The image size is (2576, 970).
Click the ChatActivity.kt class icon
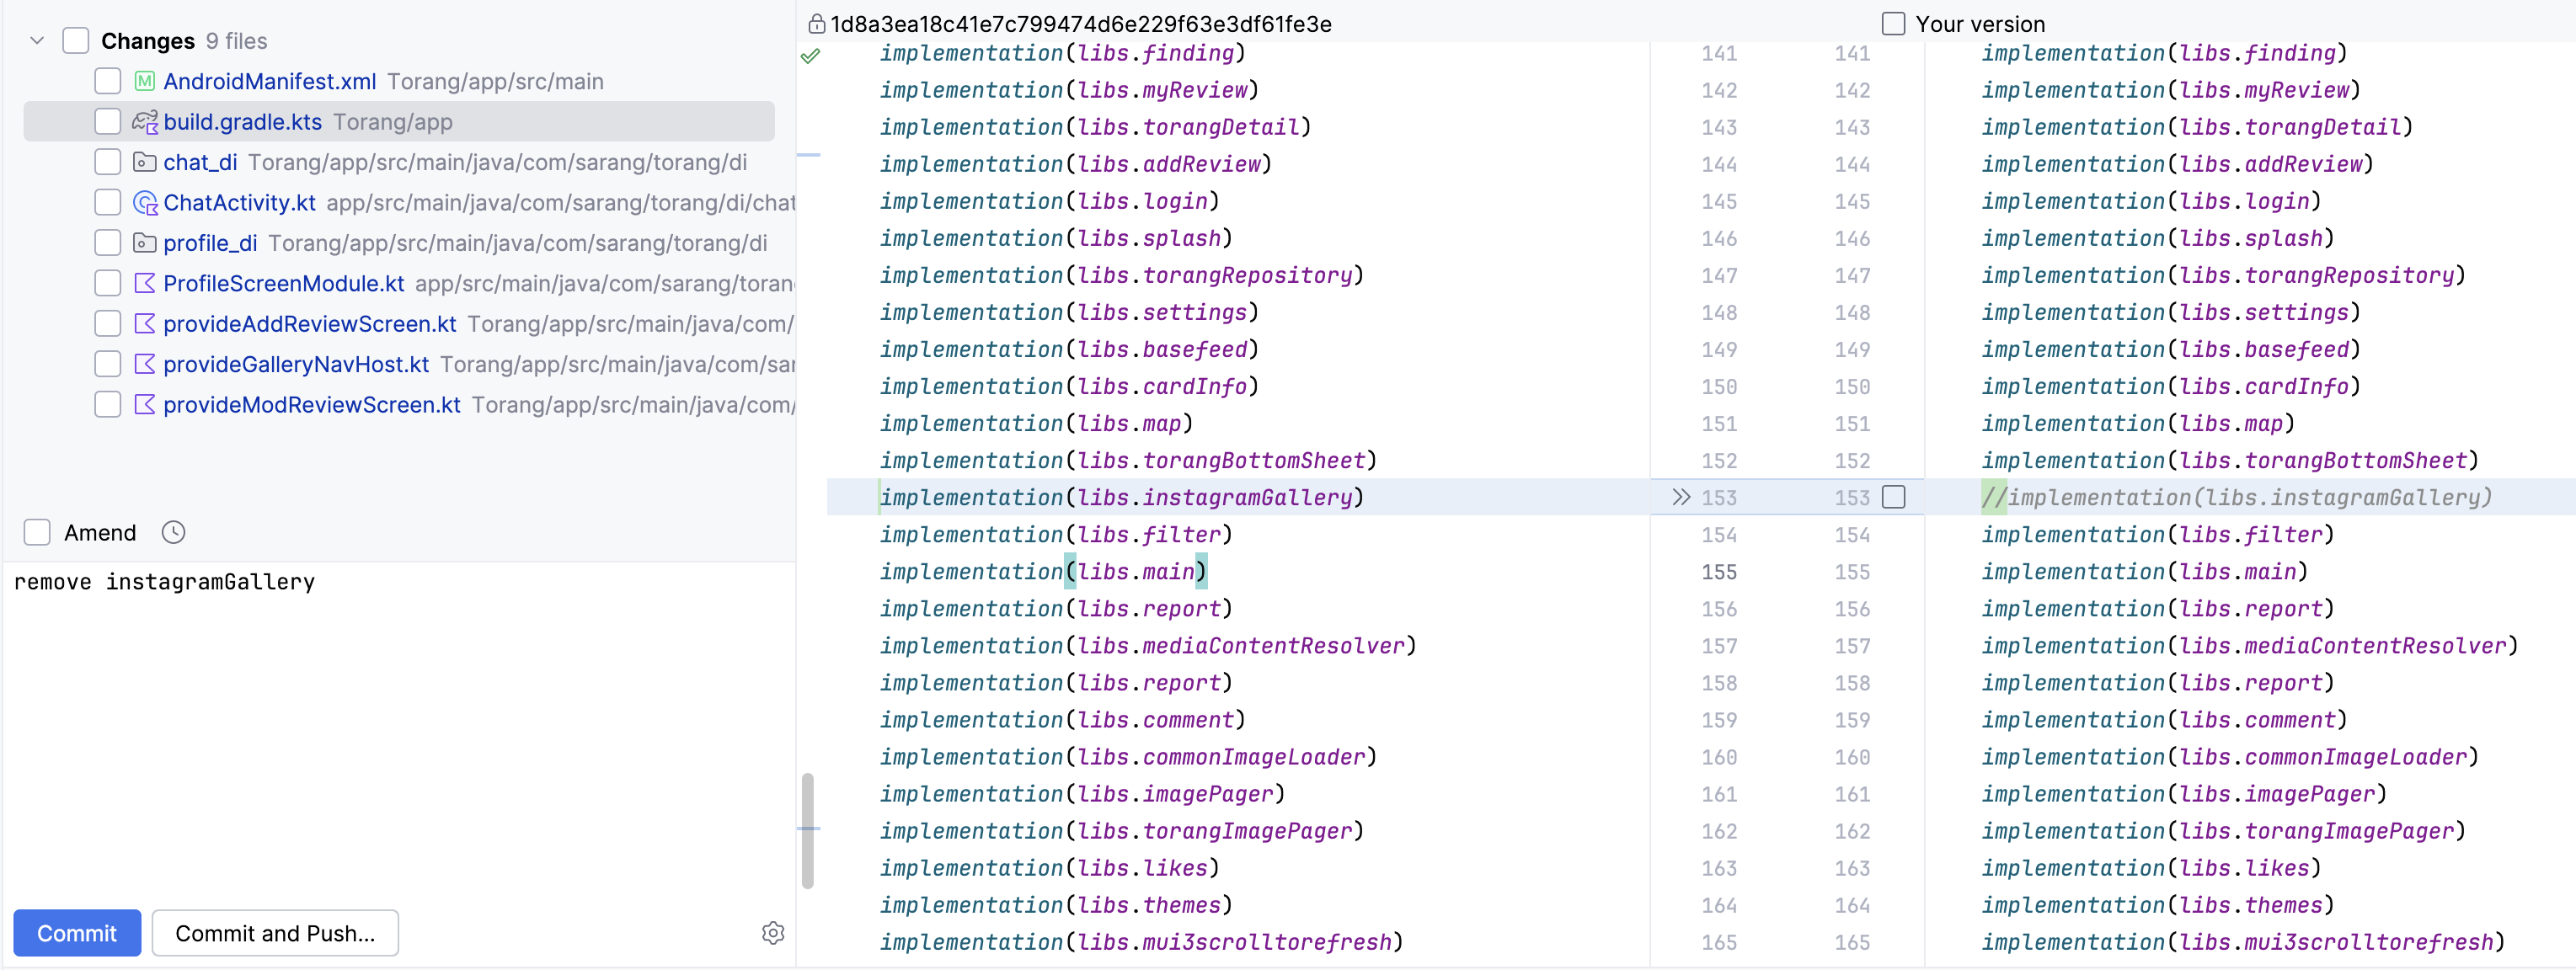pyautogui.click(x=145, y=203)
